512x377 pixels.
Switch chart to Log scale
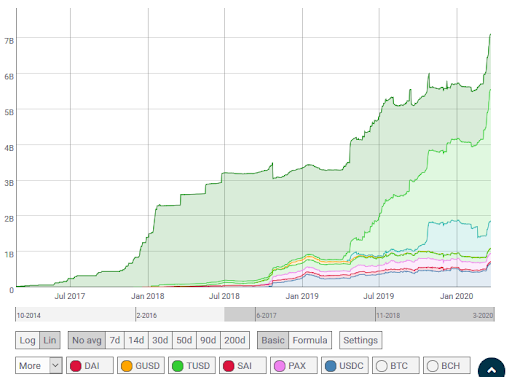(27, 340)
